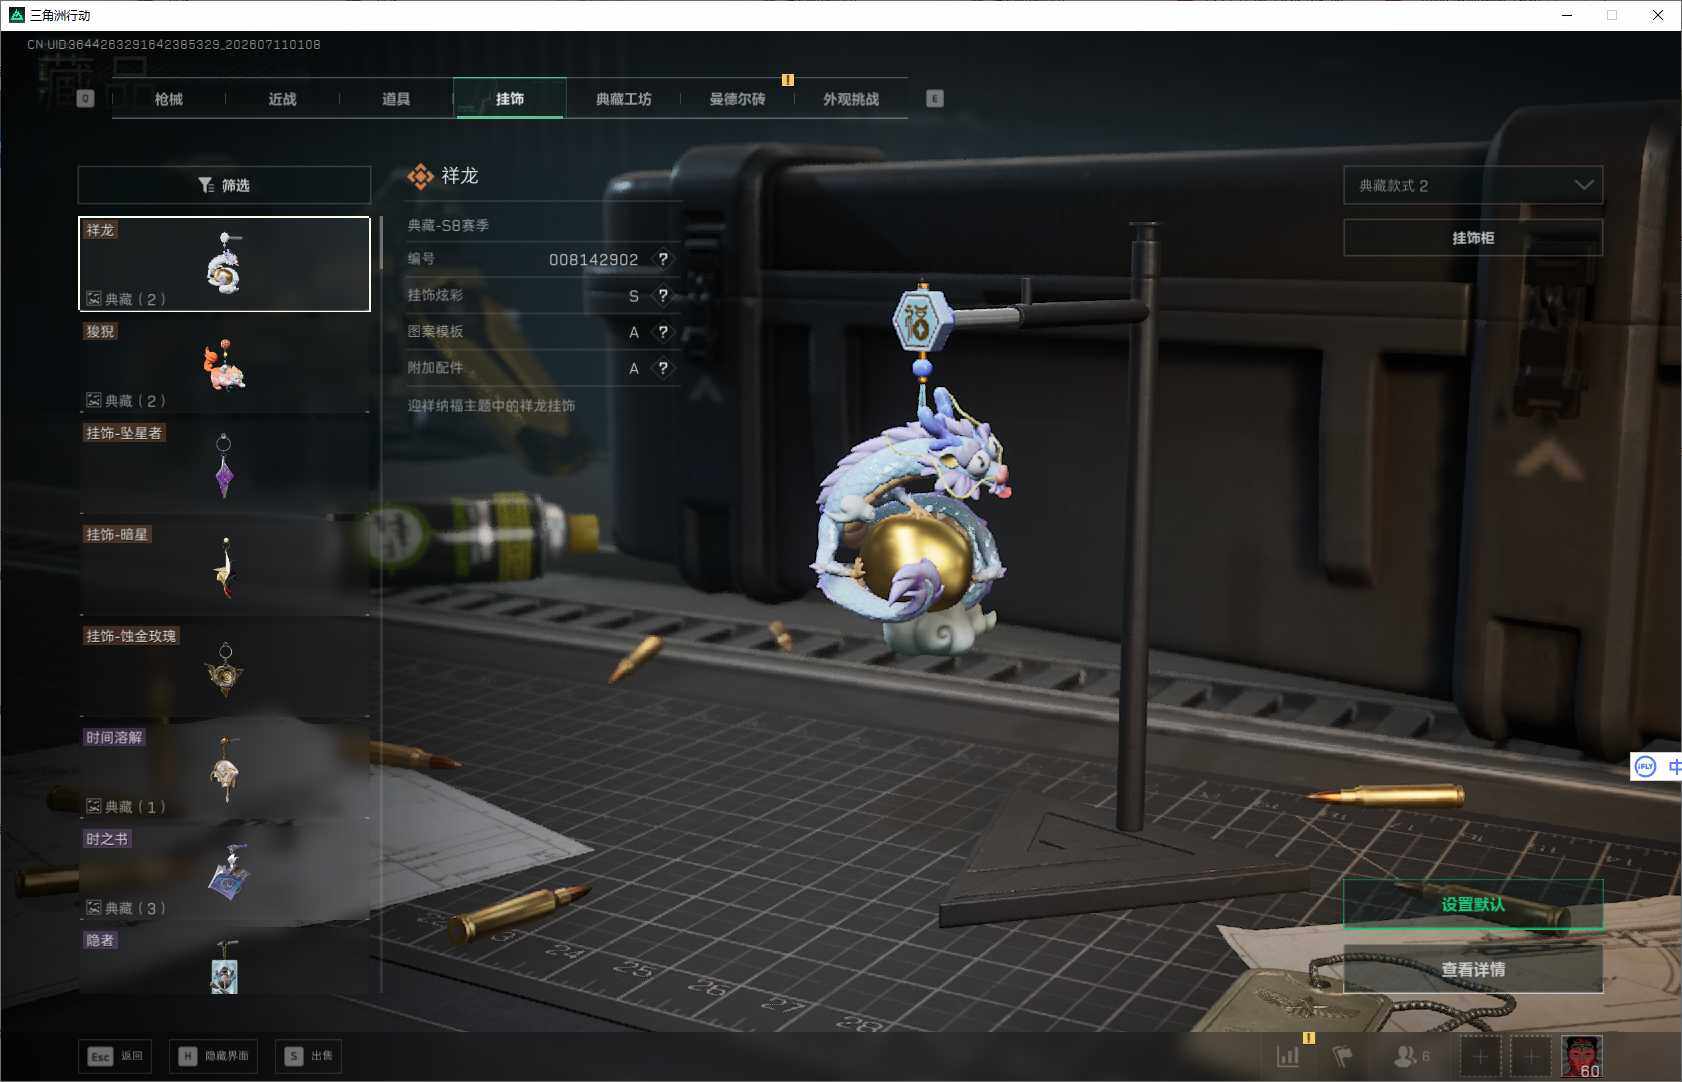Click the 查看详情 button
The height and width of the screenshot is (1082, 1682).
1473,969
